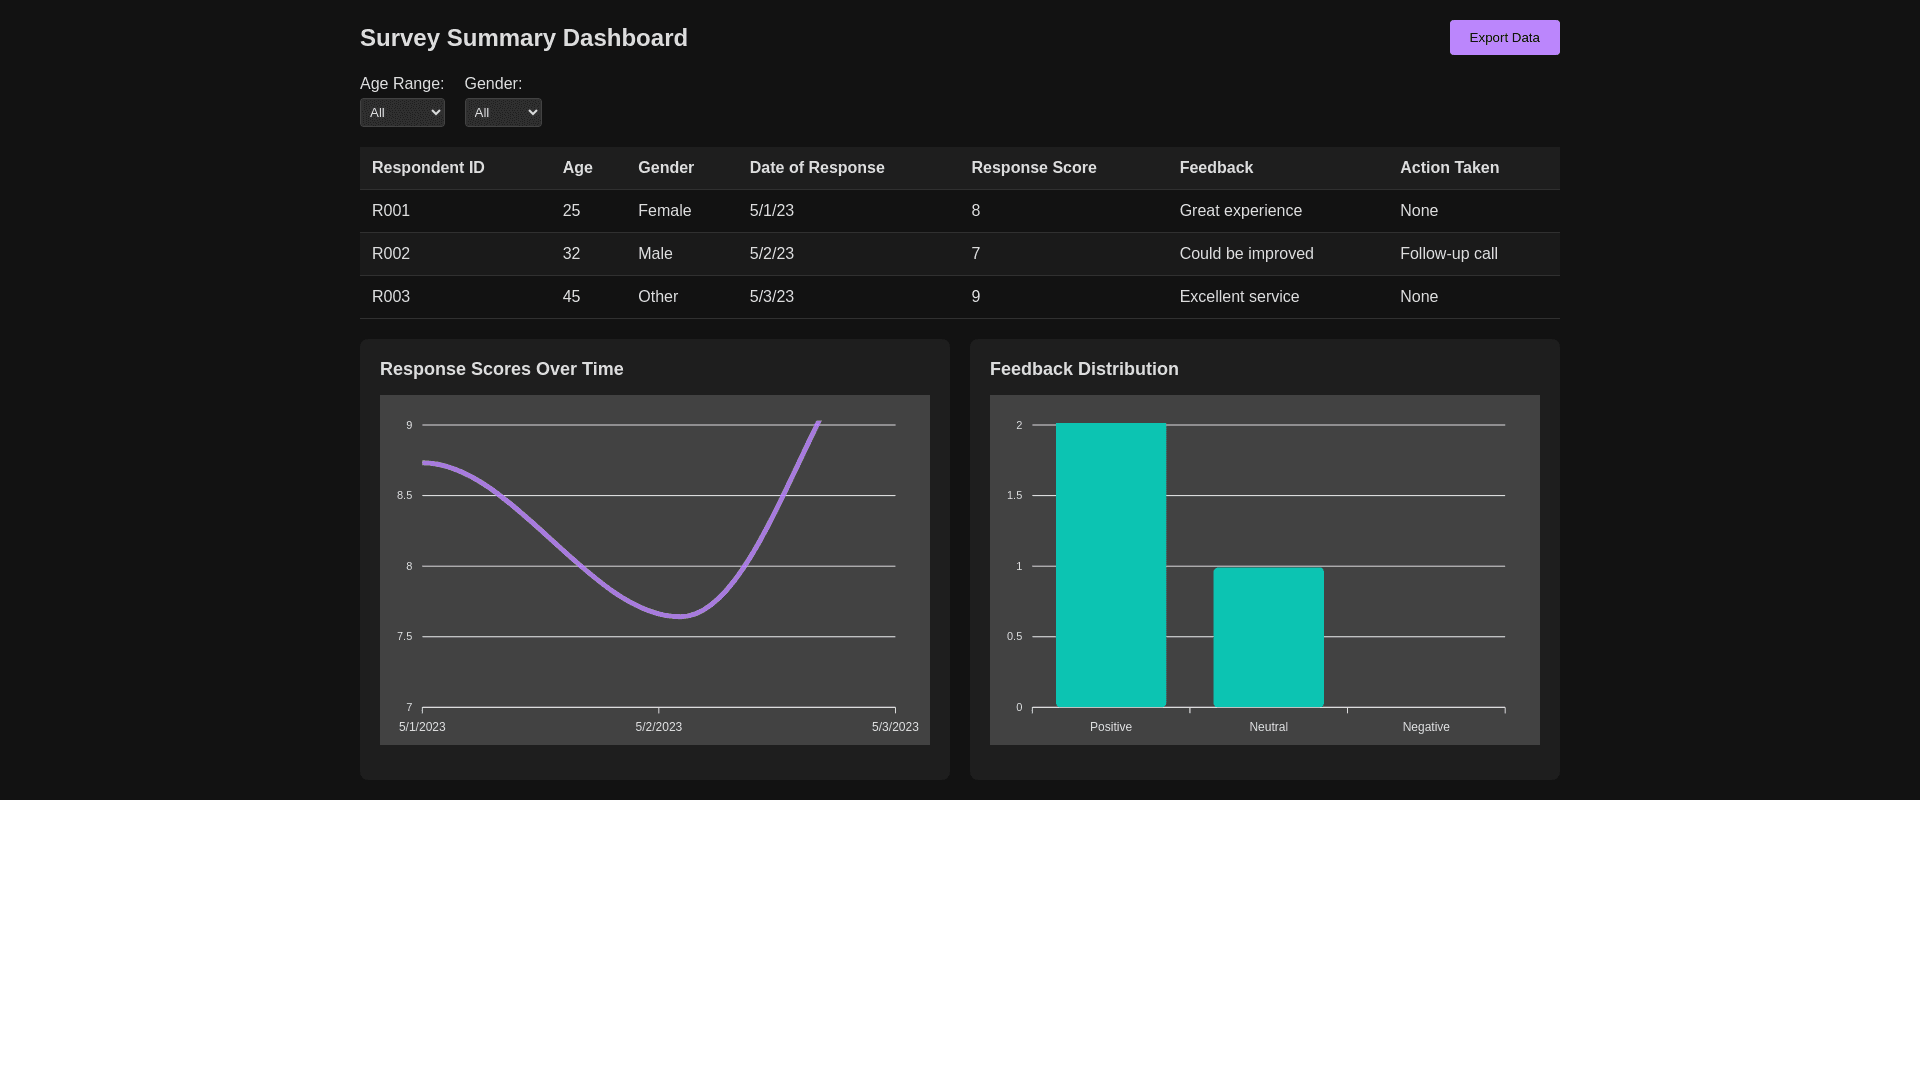
Task: Click the Age column header
Action: [x=577, y=168]
